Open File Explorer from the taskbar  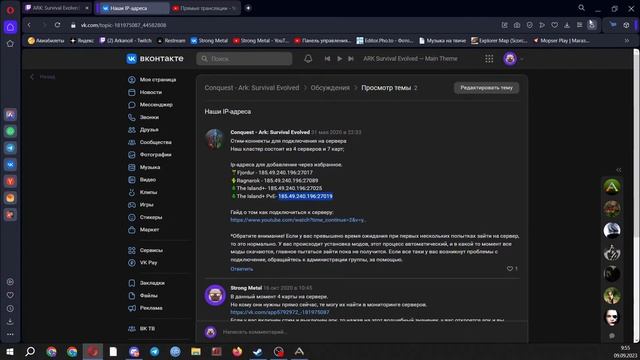(196, 351)
